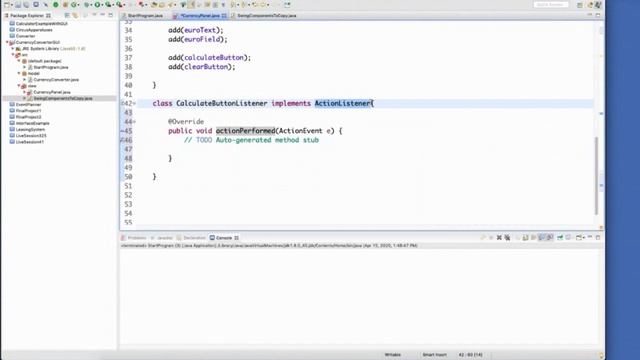The width and height of the screenshot is (640, 360).
Task: Collapse the CurrencyConverterGUI project node
Action: [7, 42]
